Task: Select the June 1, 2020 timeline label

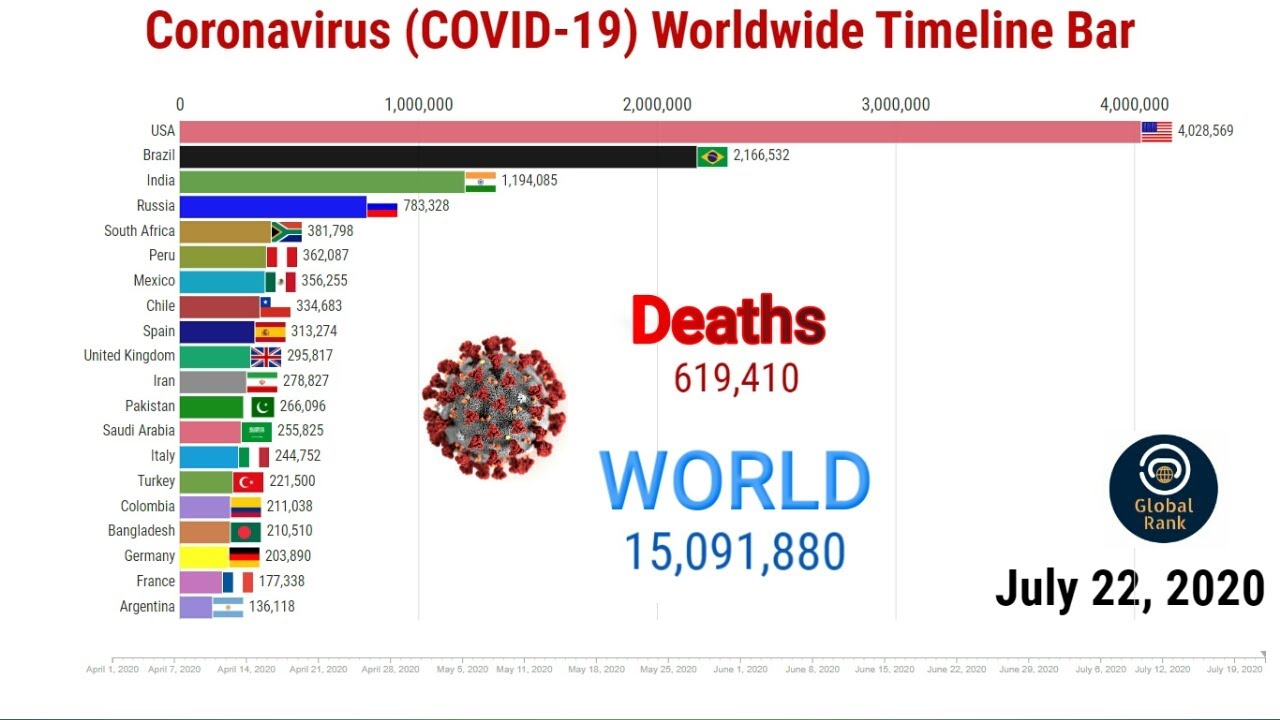Action: pos(742,669)
